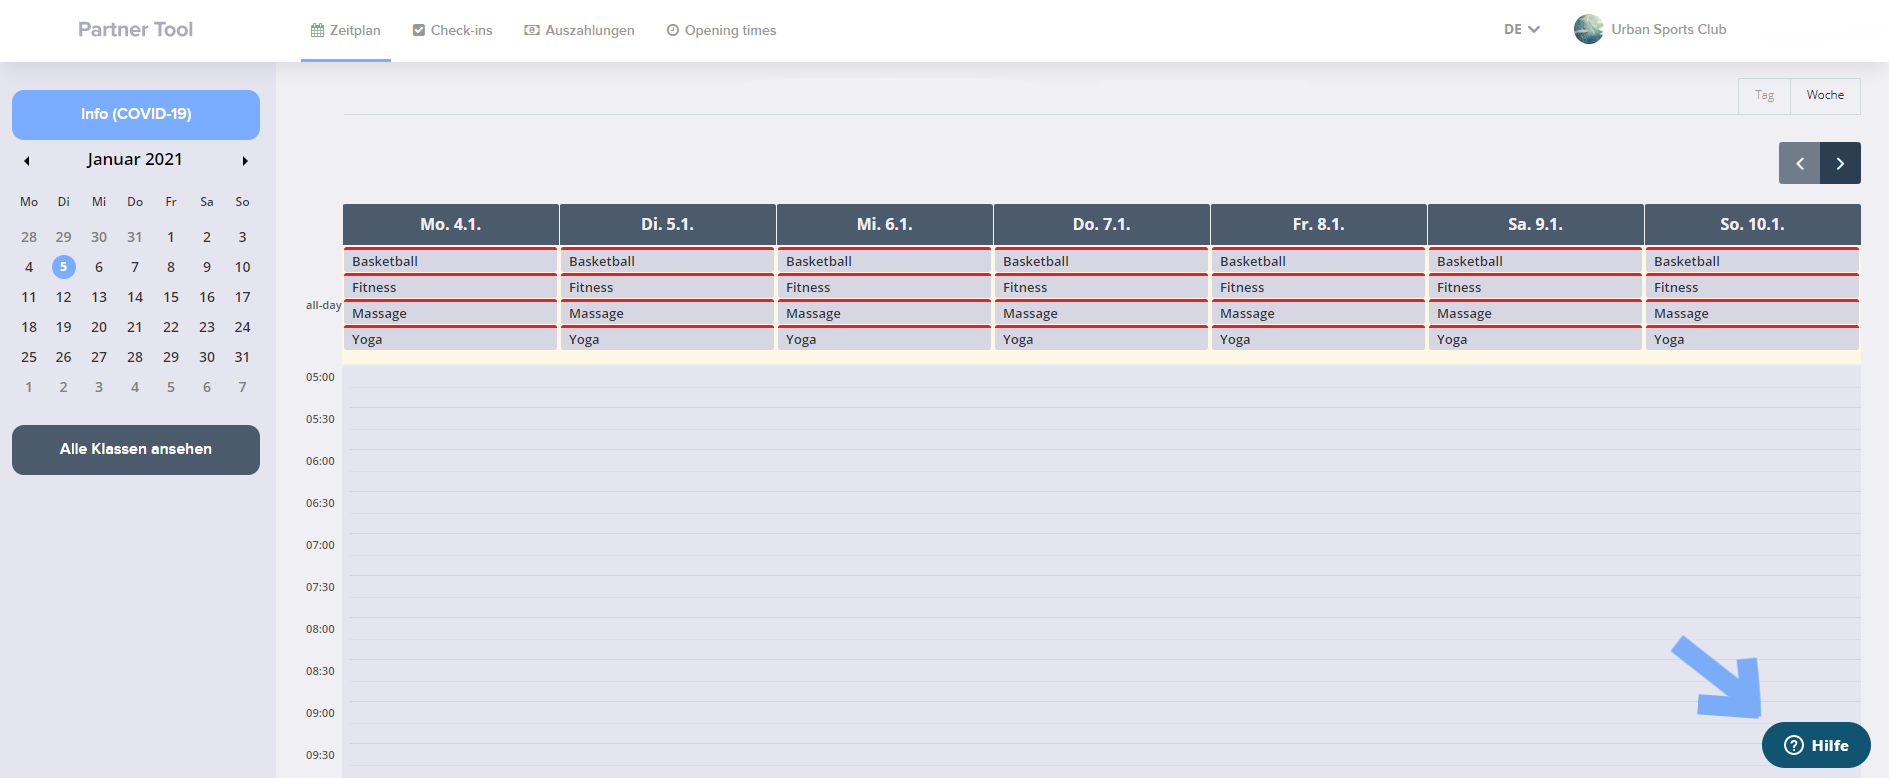This screenshot has width=1889, height=778.
Task: Open Massage event on Fr. 8.1.
Action: 1318,313
